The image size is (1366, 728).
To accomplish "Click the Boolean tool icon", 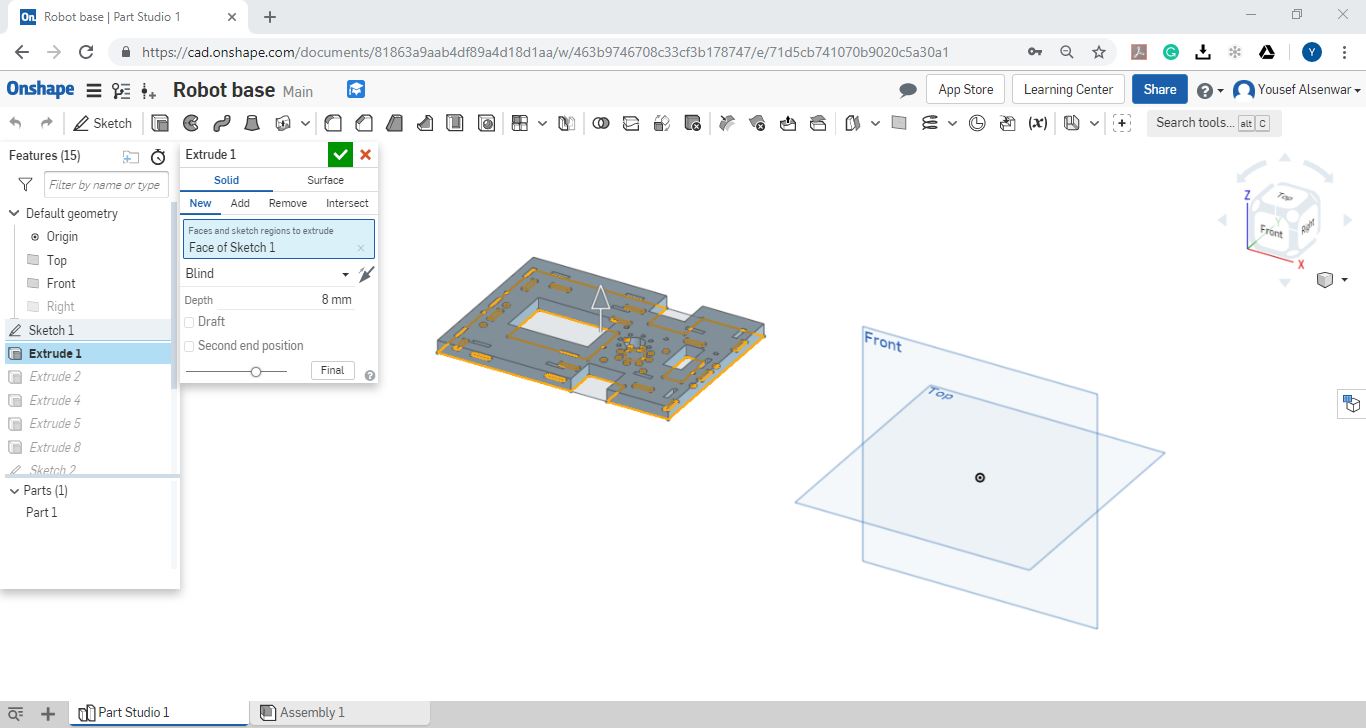I will pyautogui.click(x=601, y=123).
